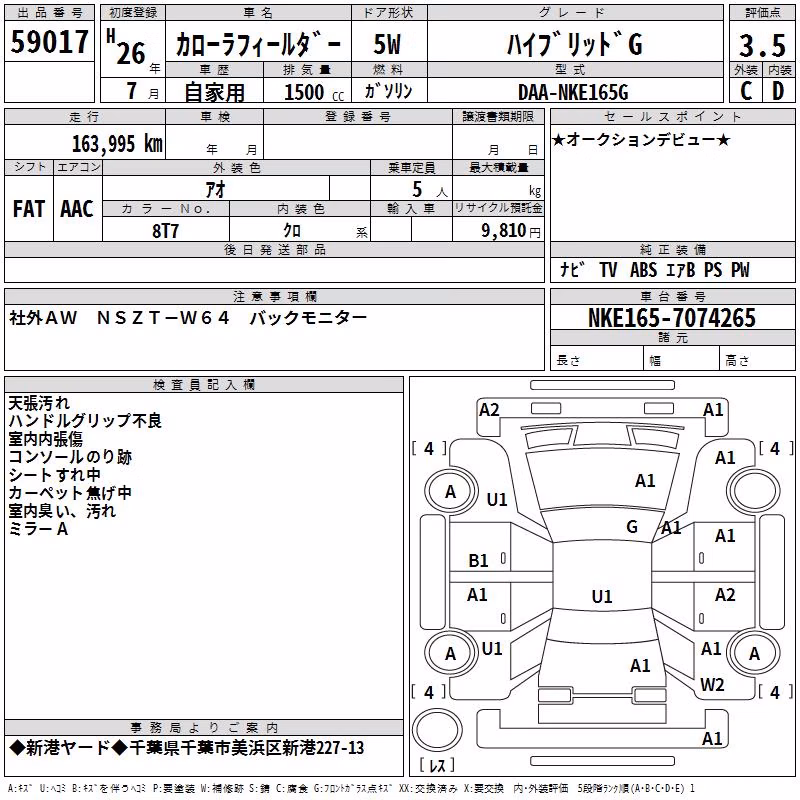Viewport: 800px width, 800px height.
Task: Click the 車台番号 header
Action: pos(672,296)
